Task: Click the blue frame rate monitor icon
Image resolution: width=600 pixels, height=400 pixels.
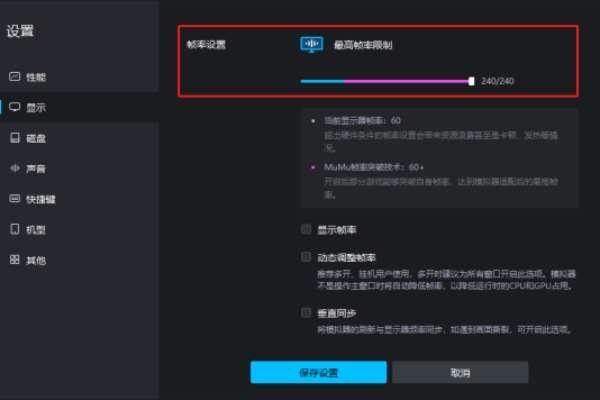Action: 311,45
